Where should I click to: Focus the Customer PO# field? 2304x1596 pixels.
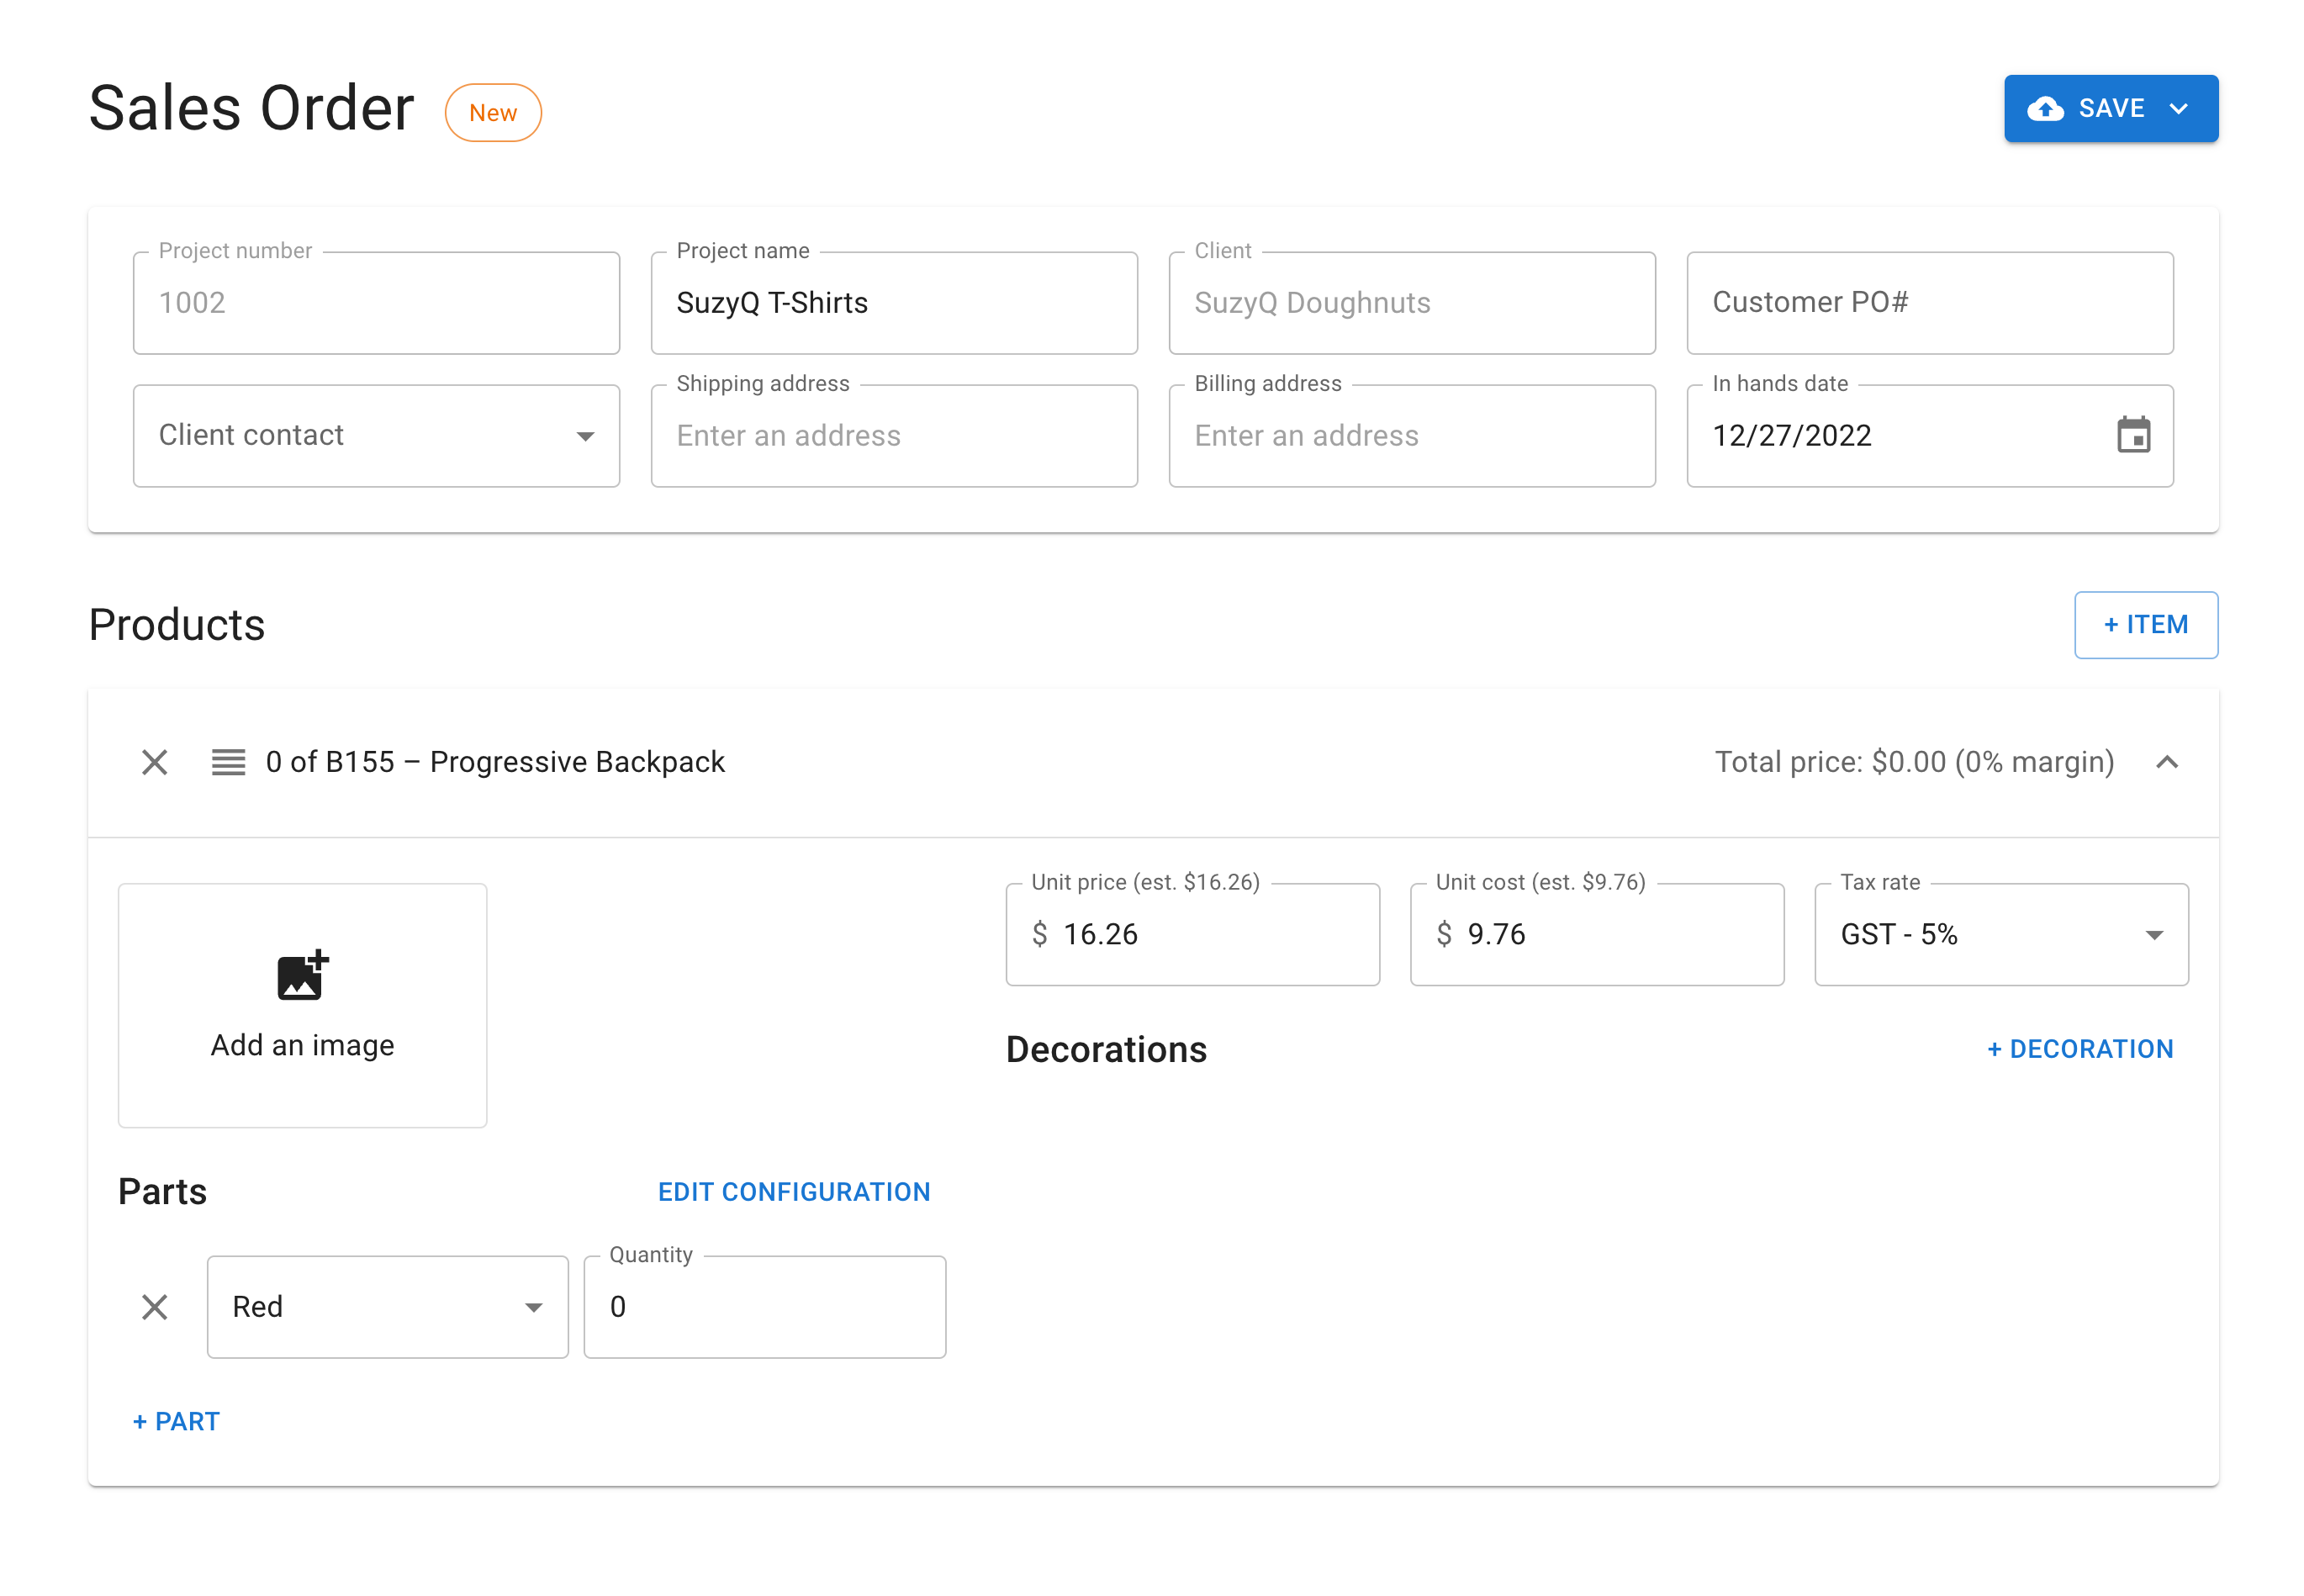(1929, 302)
